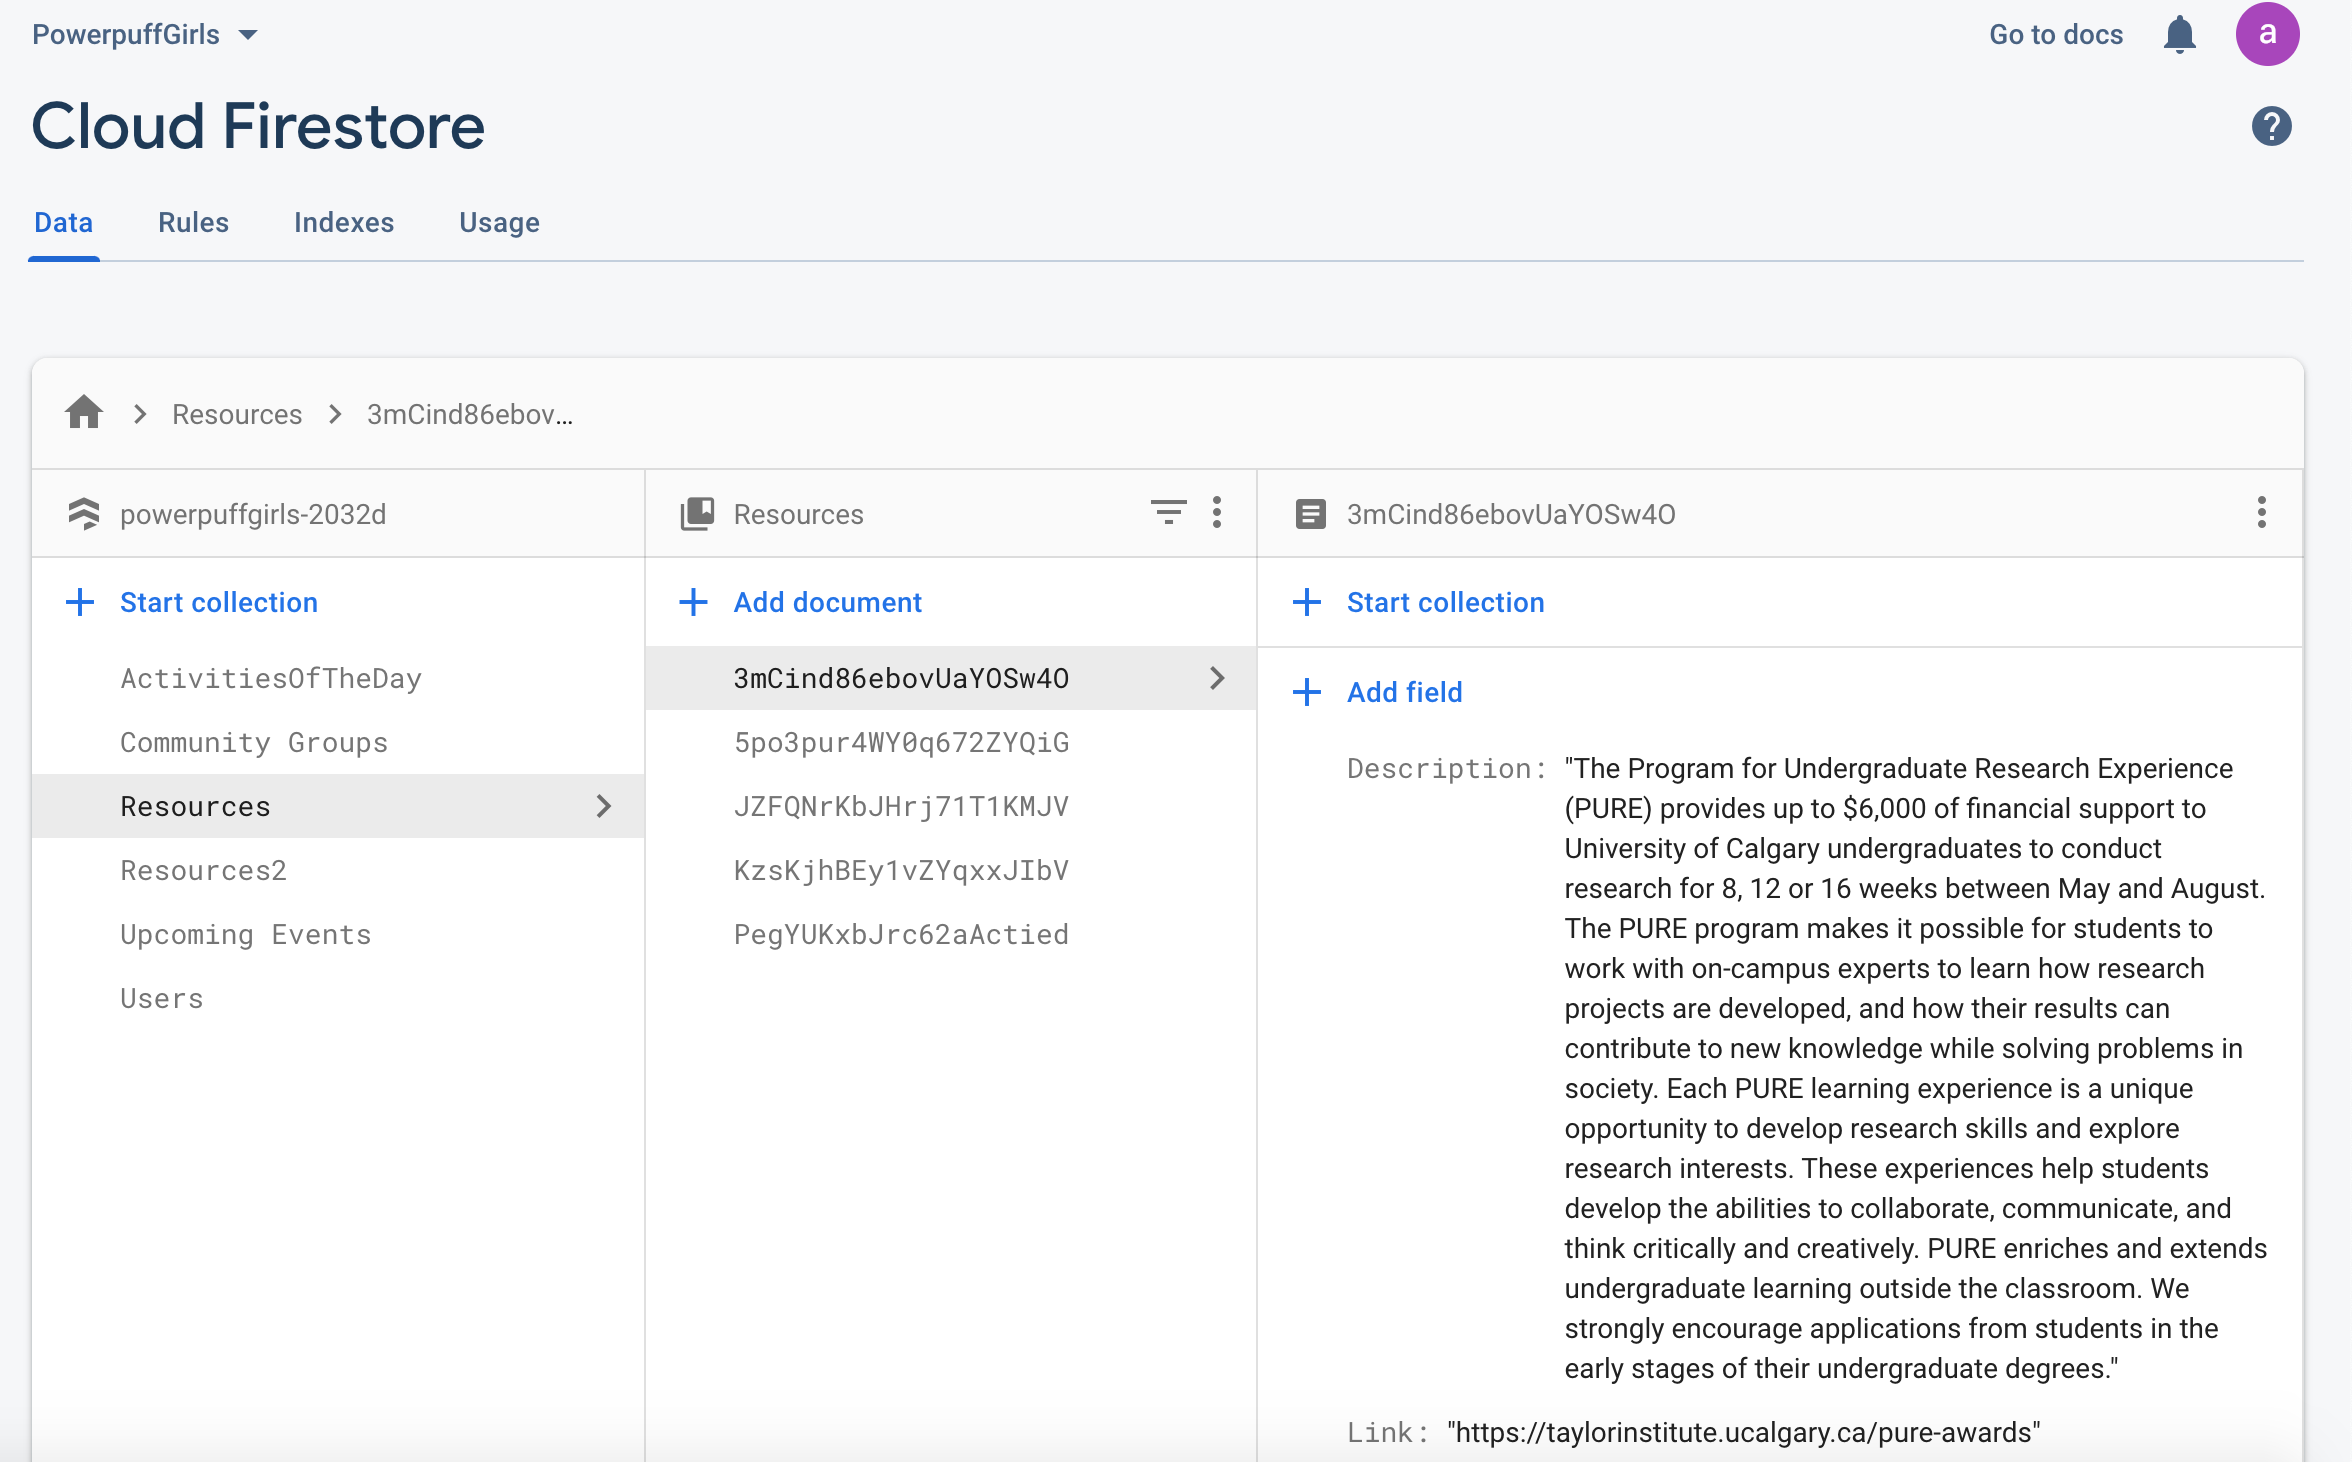
Task: Open document 3mCind86ebovUaYOSw4O overflow menu
Action: coord(2261,513)
